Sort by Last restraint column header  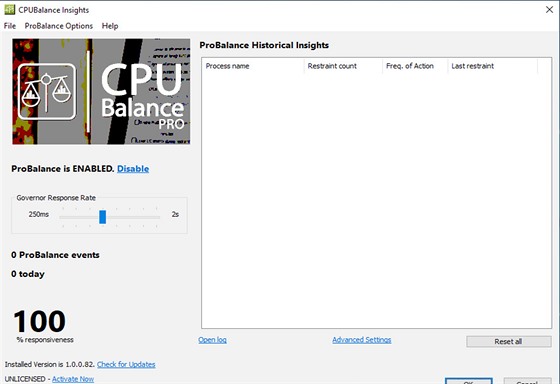(492, 66)
